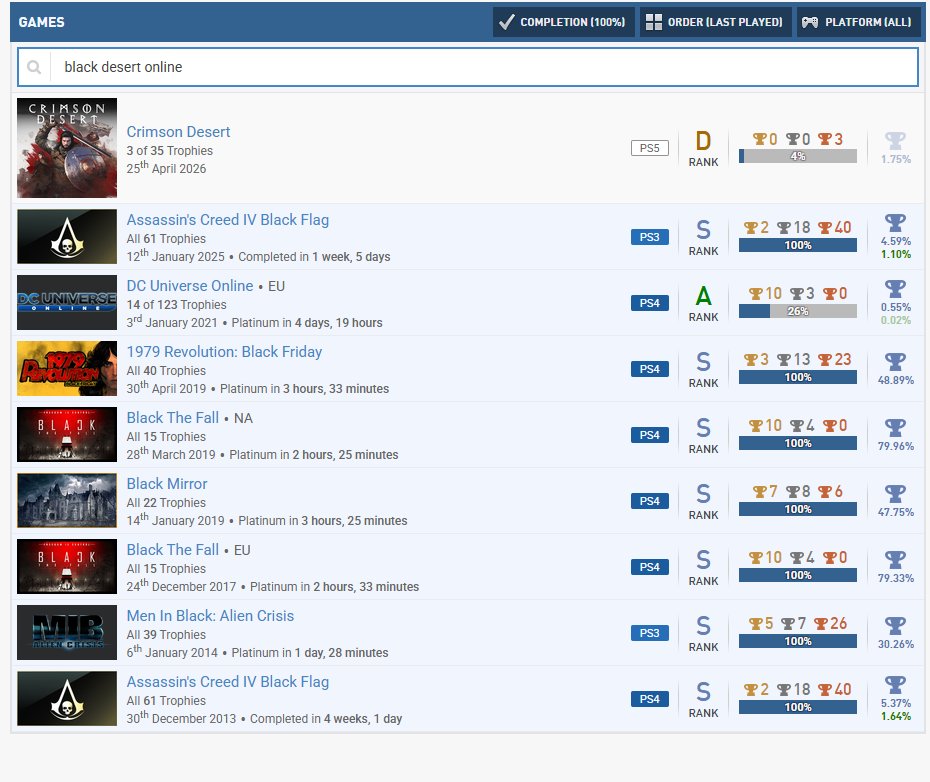Open Crimson Desert game thumbnail
This screenshot has width=930, height=782.
67,148
